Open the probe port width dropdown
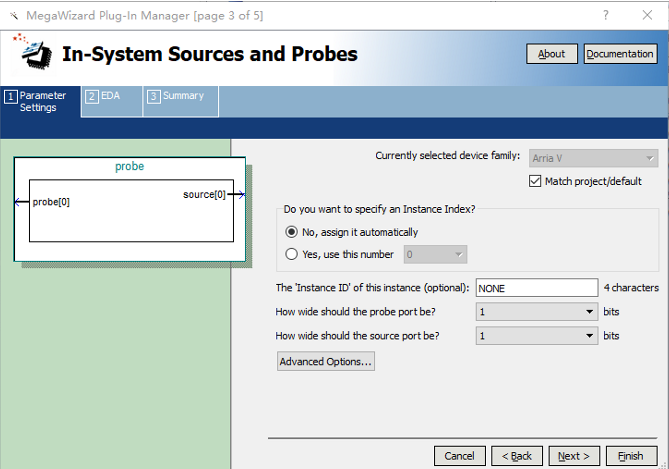 point(537,312)
